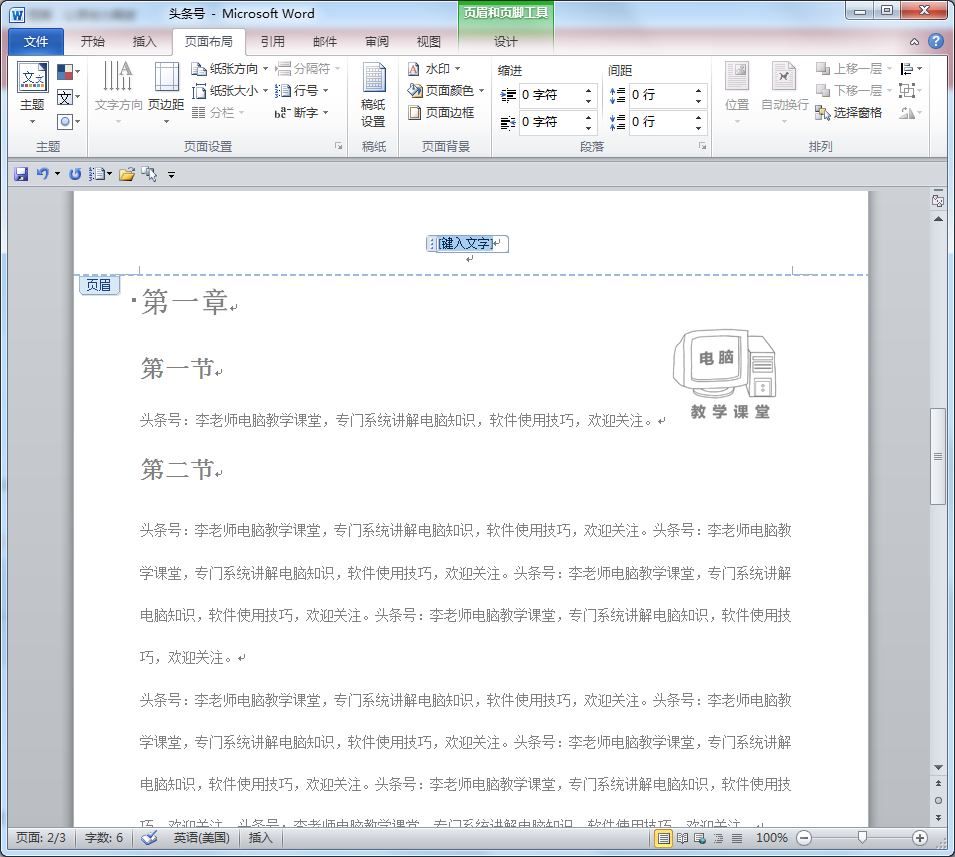Click the word count 字数: 6

tap(104, 838)
